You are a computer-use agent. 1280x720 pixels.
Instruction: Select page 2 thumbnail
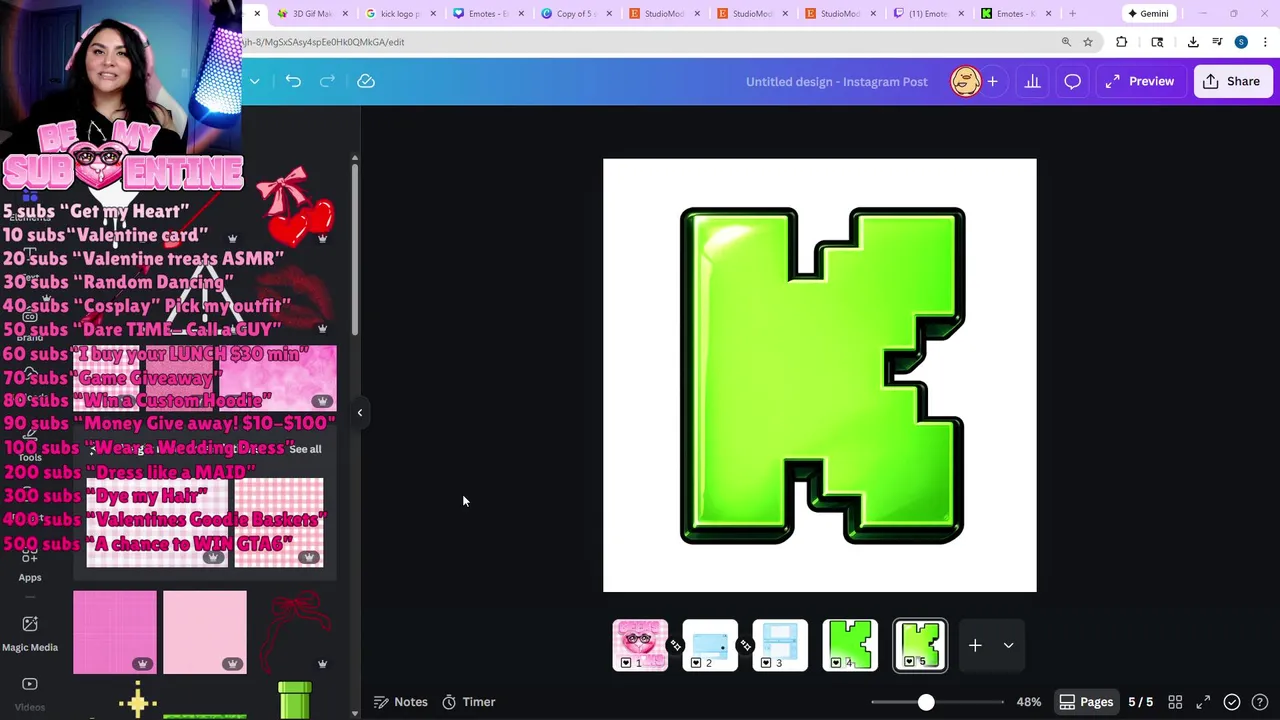coord(710,645)
